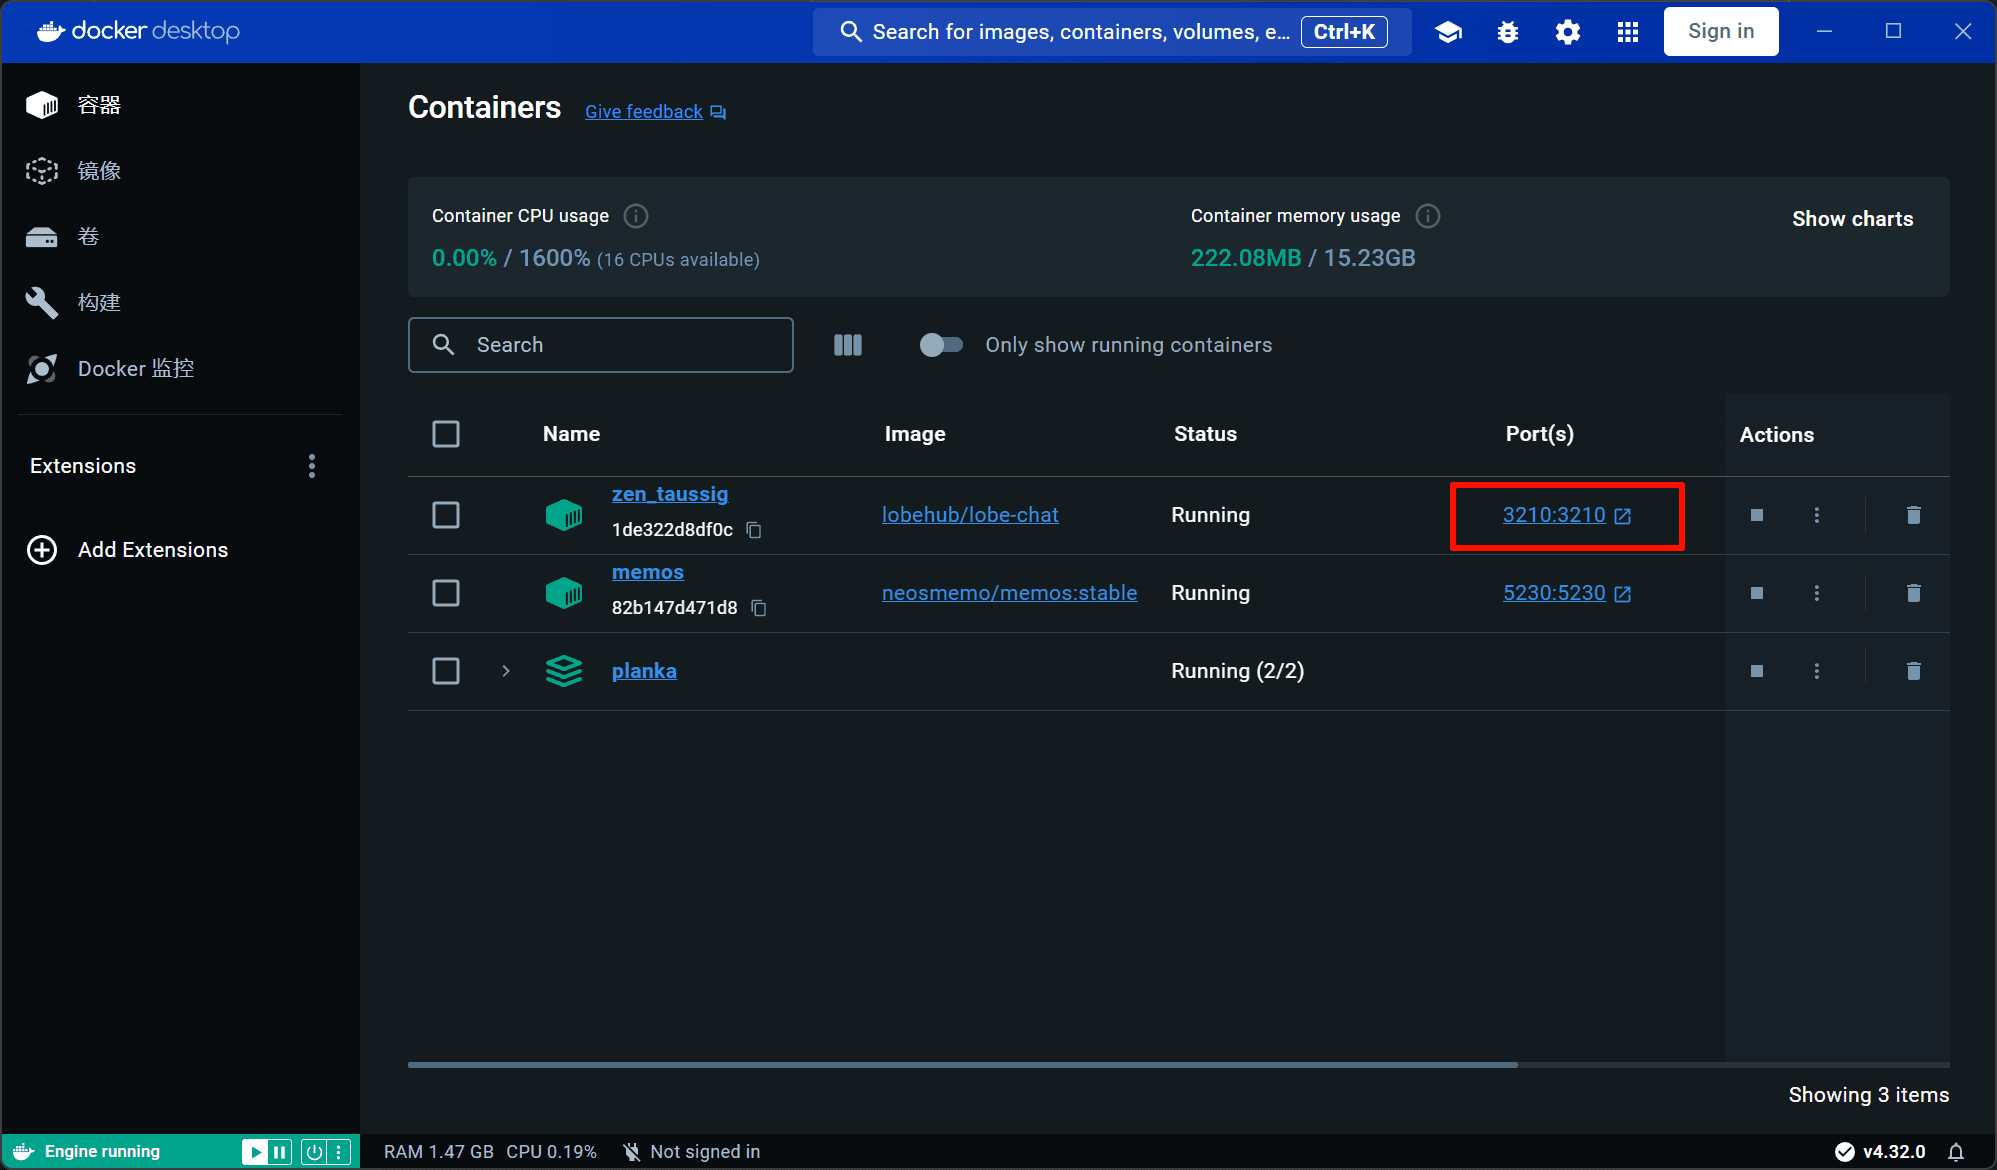The image size is (1997, 1170).
Task: Go to 镜像 images section
Action: [98, 171]
